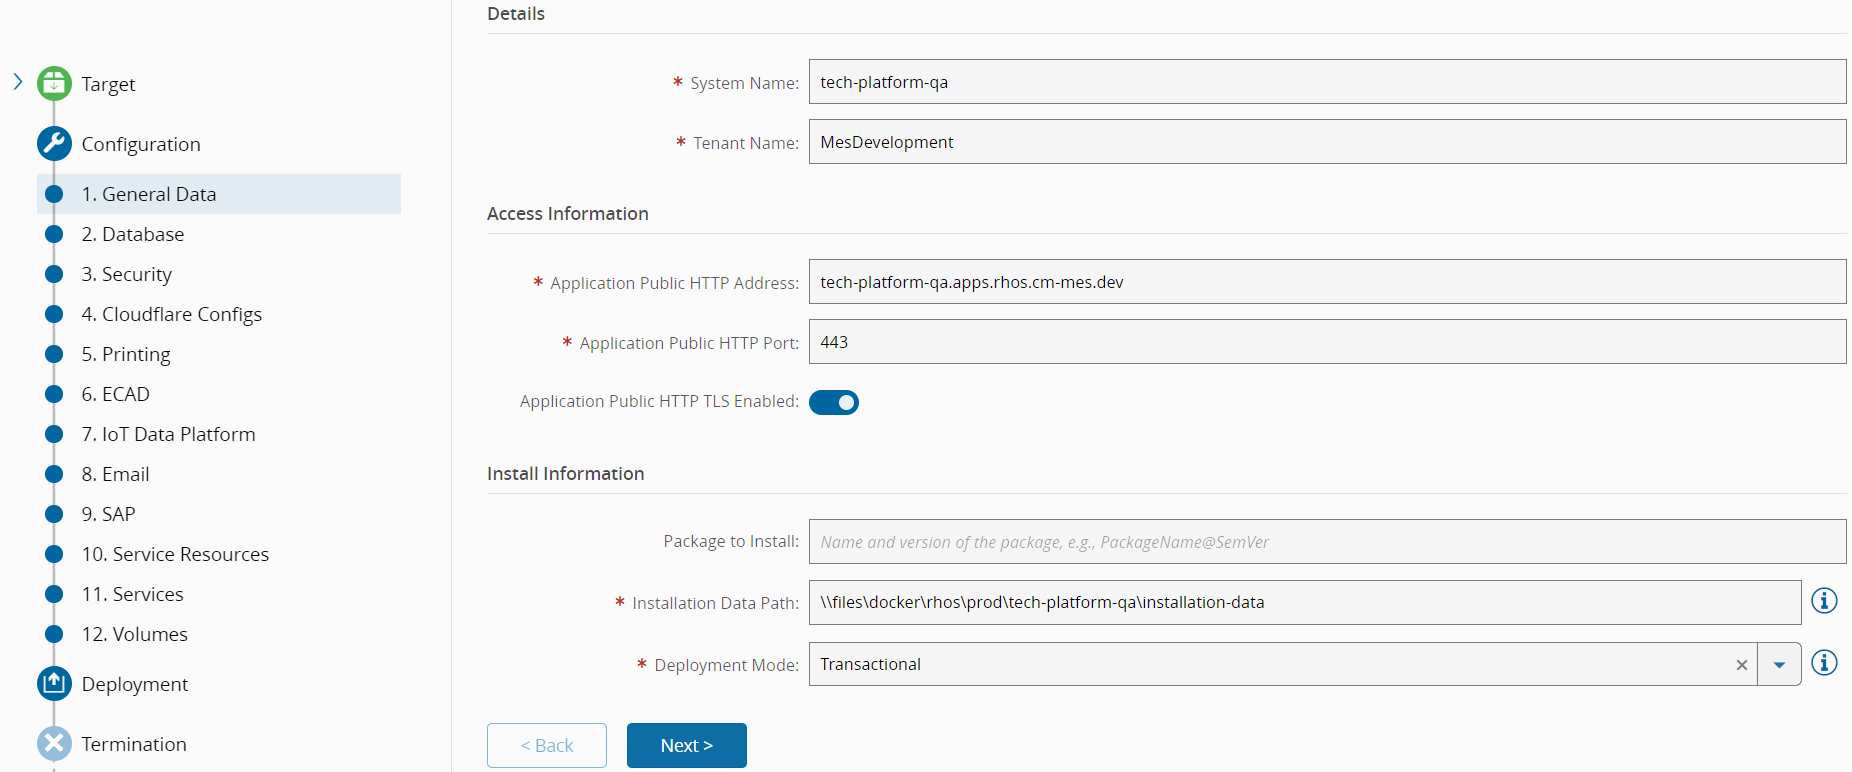The height and width of the screenshot is (772, 1852).
Task: Open info icon for Deployment Mode
Action: tap(1824, 663)
